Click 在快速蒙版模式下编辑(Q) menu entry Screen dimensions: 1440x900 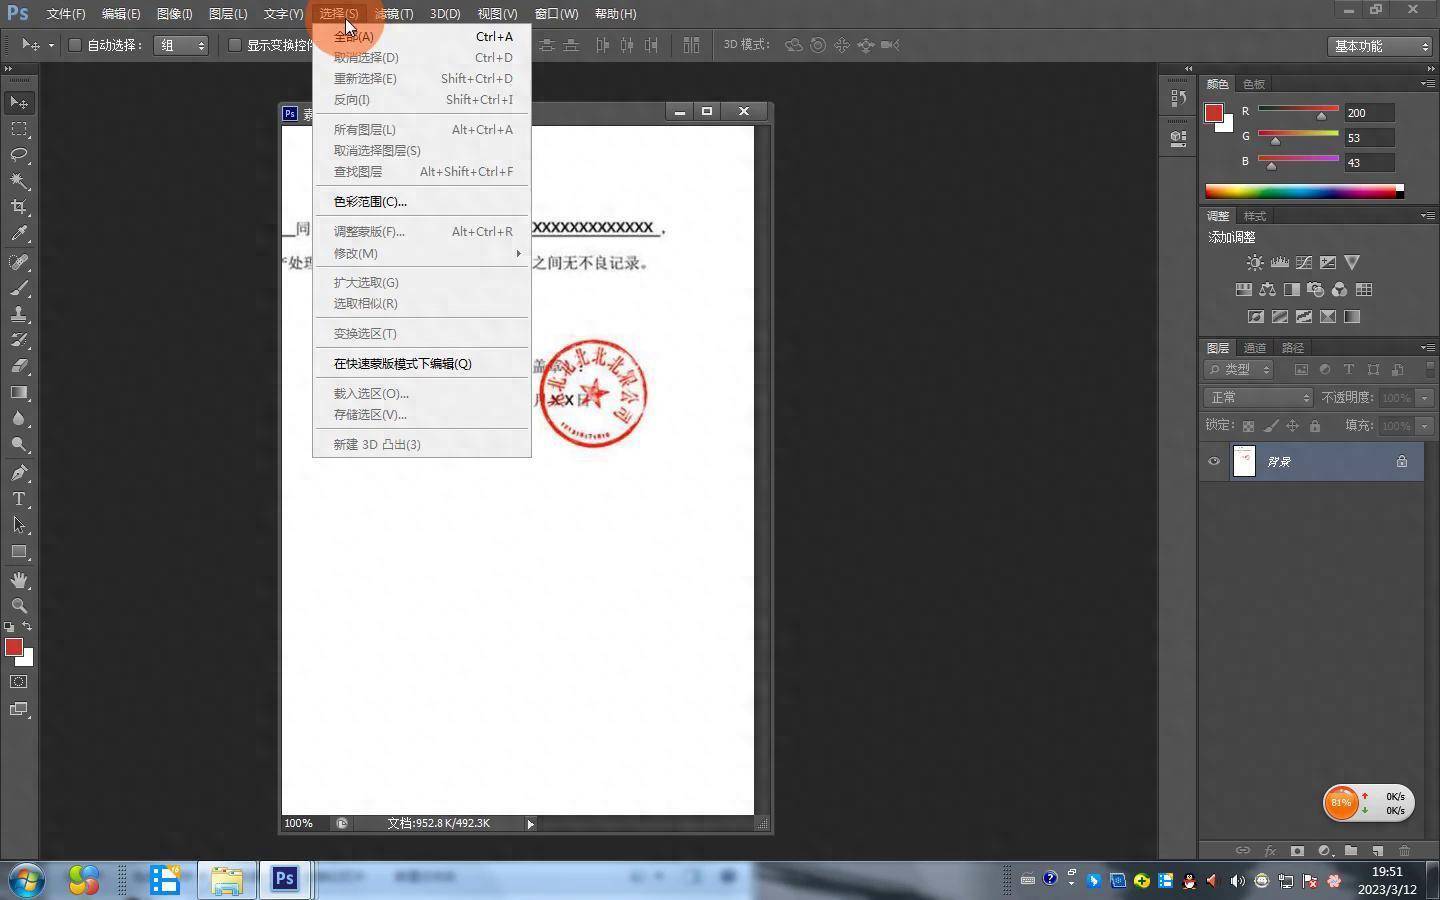(402, 364)
